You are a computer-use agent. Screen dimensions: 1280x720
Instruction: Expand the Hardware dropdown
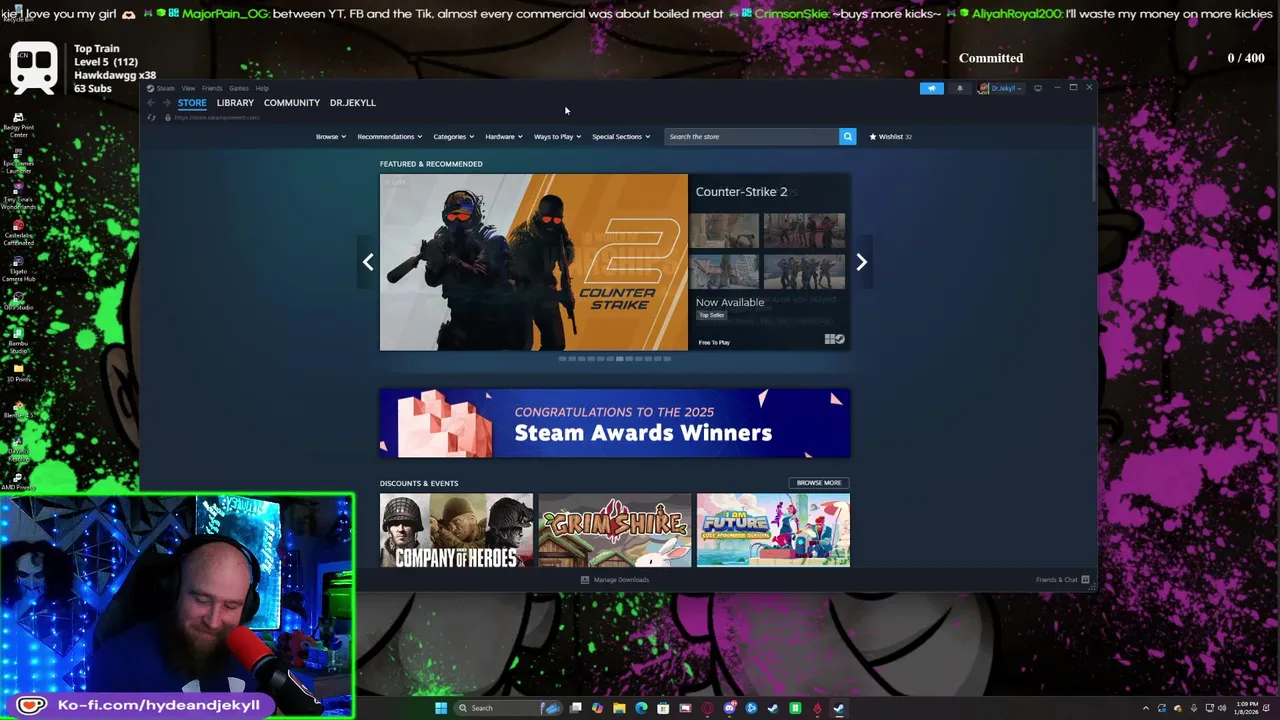click(x=503, y=136)
